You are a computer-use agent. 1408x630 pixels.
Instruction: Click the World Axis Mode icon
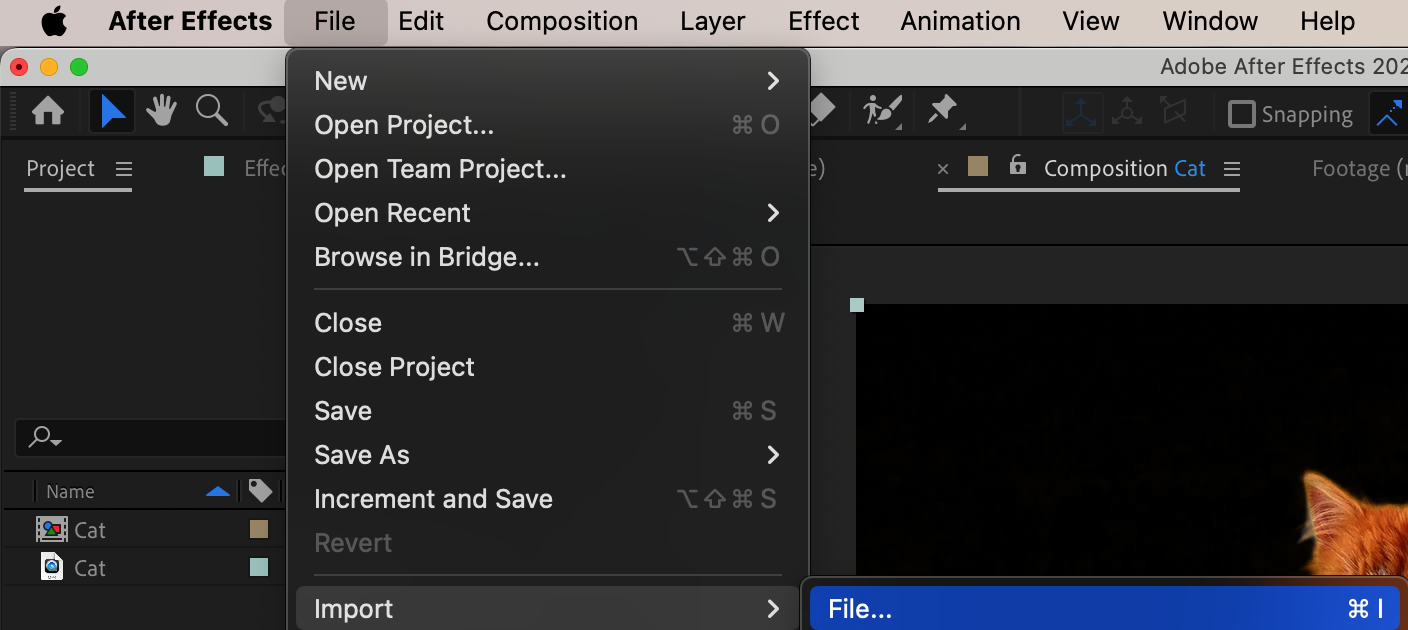[1127, 113]
